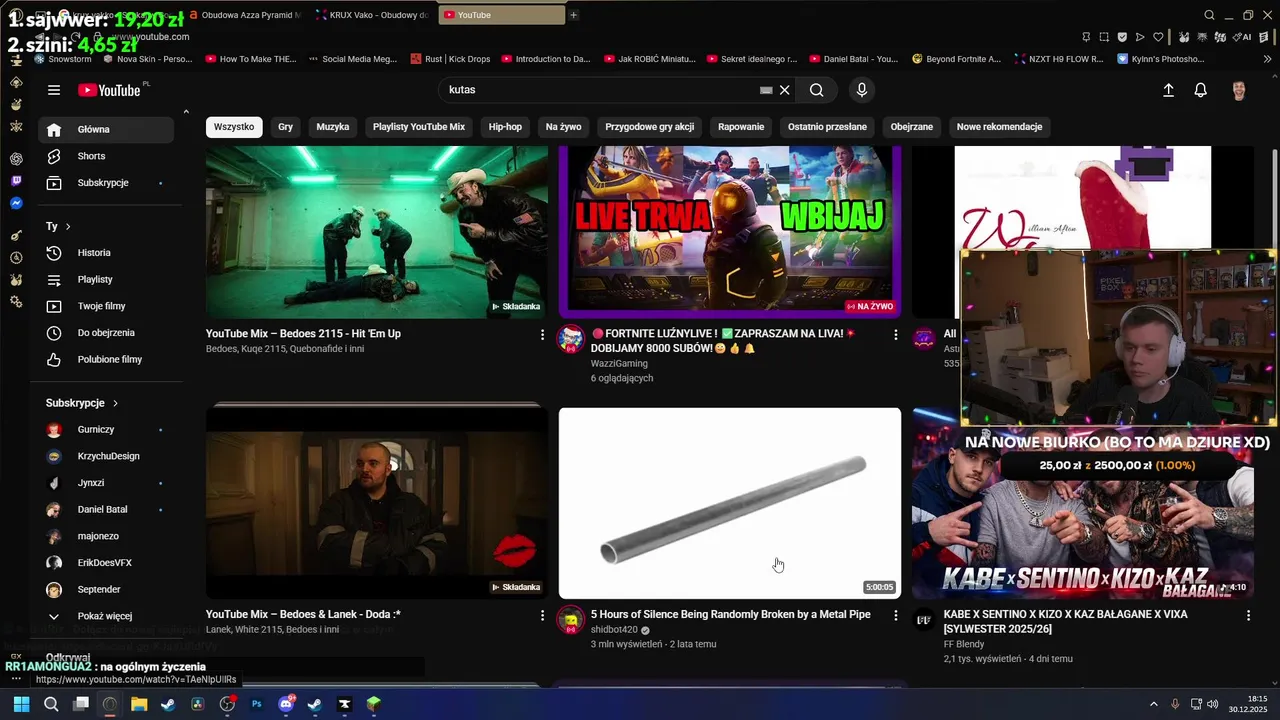The height and width of the screenshot is (720, 1280).
Task: Click the YouTube logo
Action: click(x=110, y=90)
